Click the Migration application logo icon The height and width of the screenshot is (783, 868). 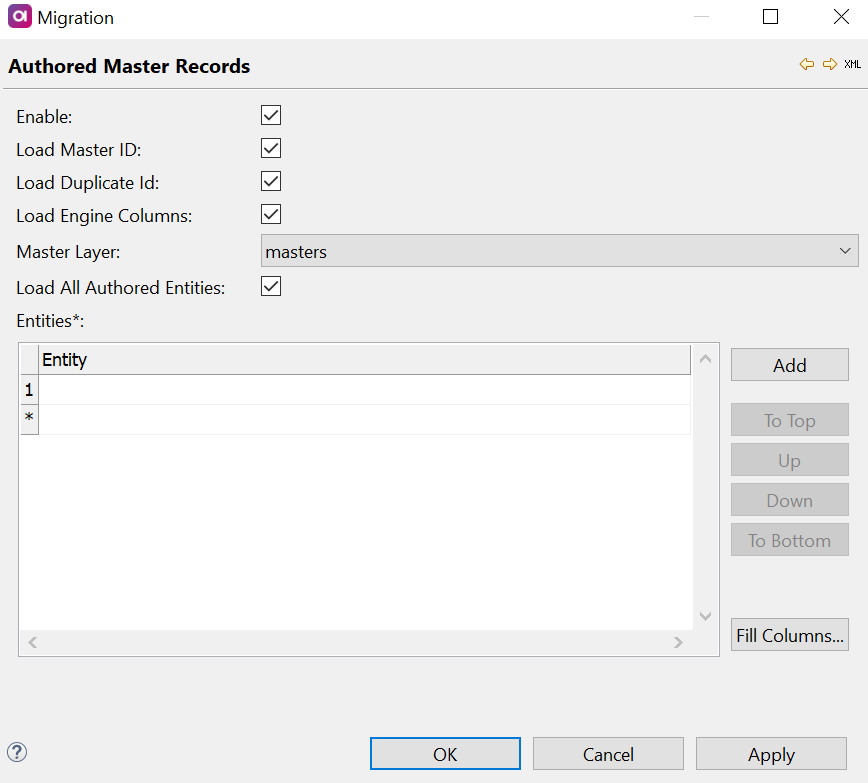coord(19,16)
